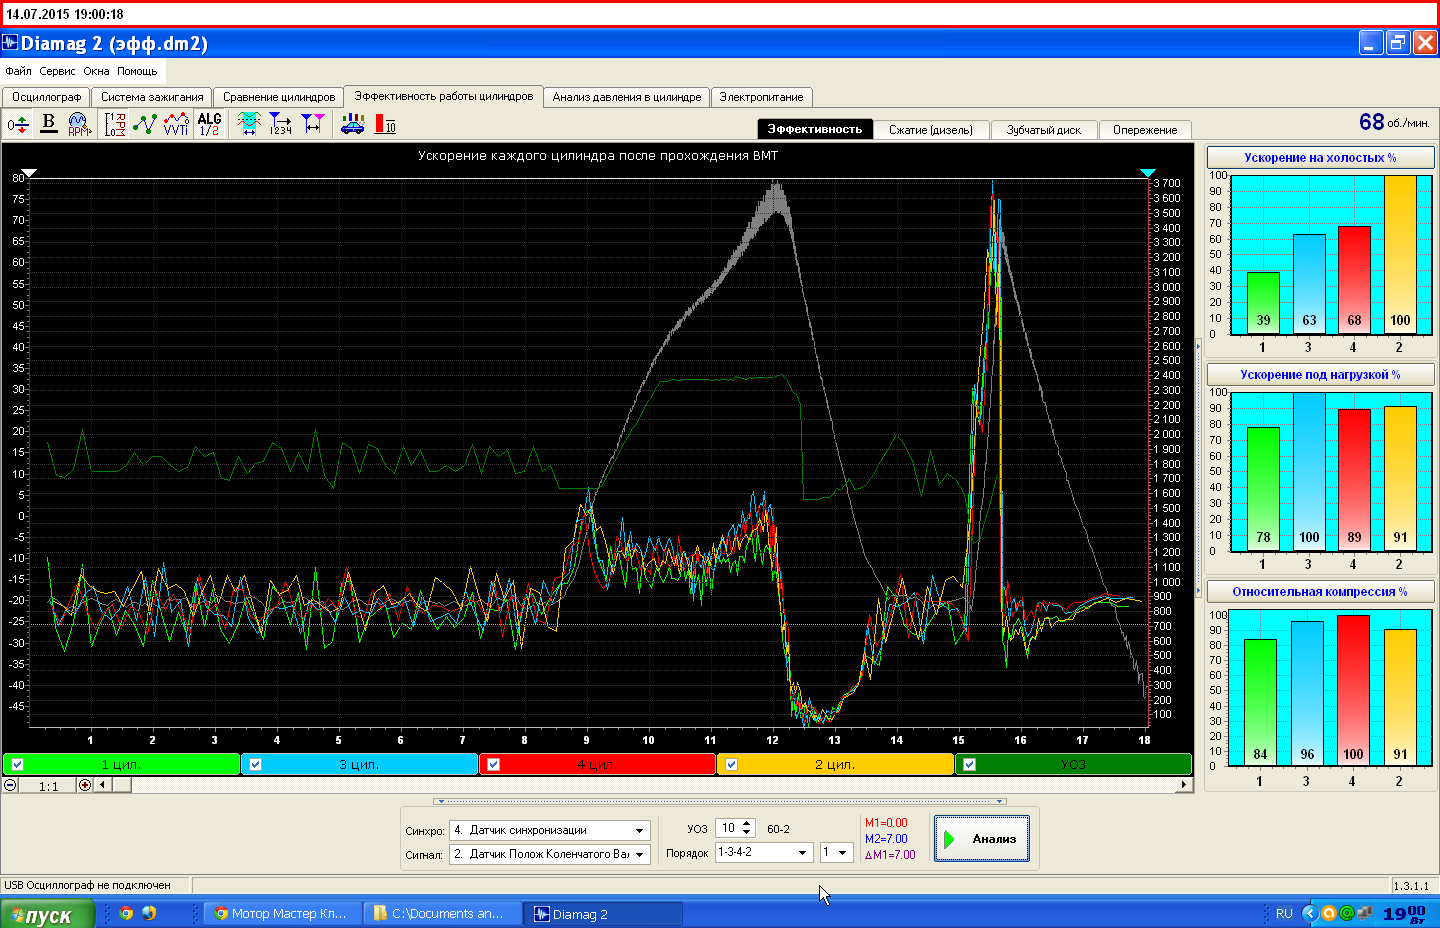
Task: Toggle the bold B toolbar icon
Action: 48,124
